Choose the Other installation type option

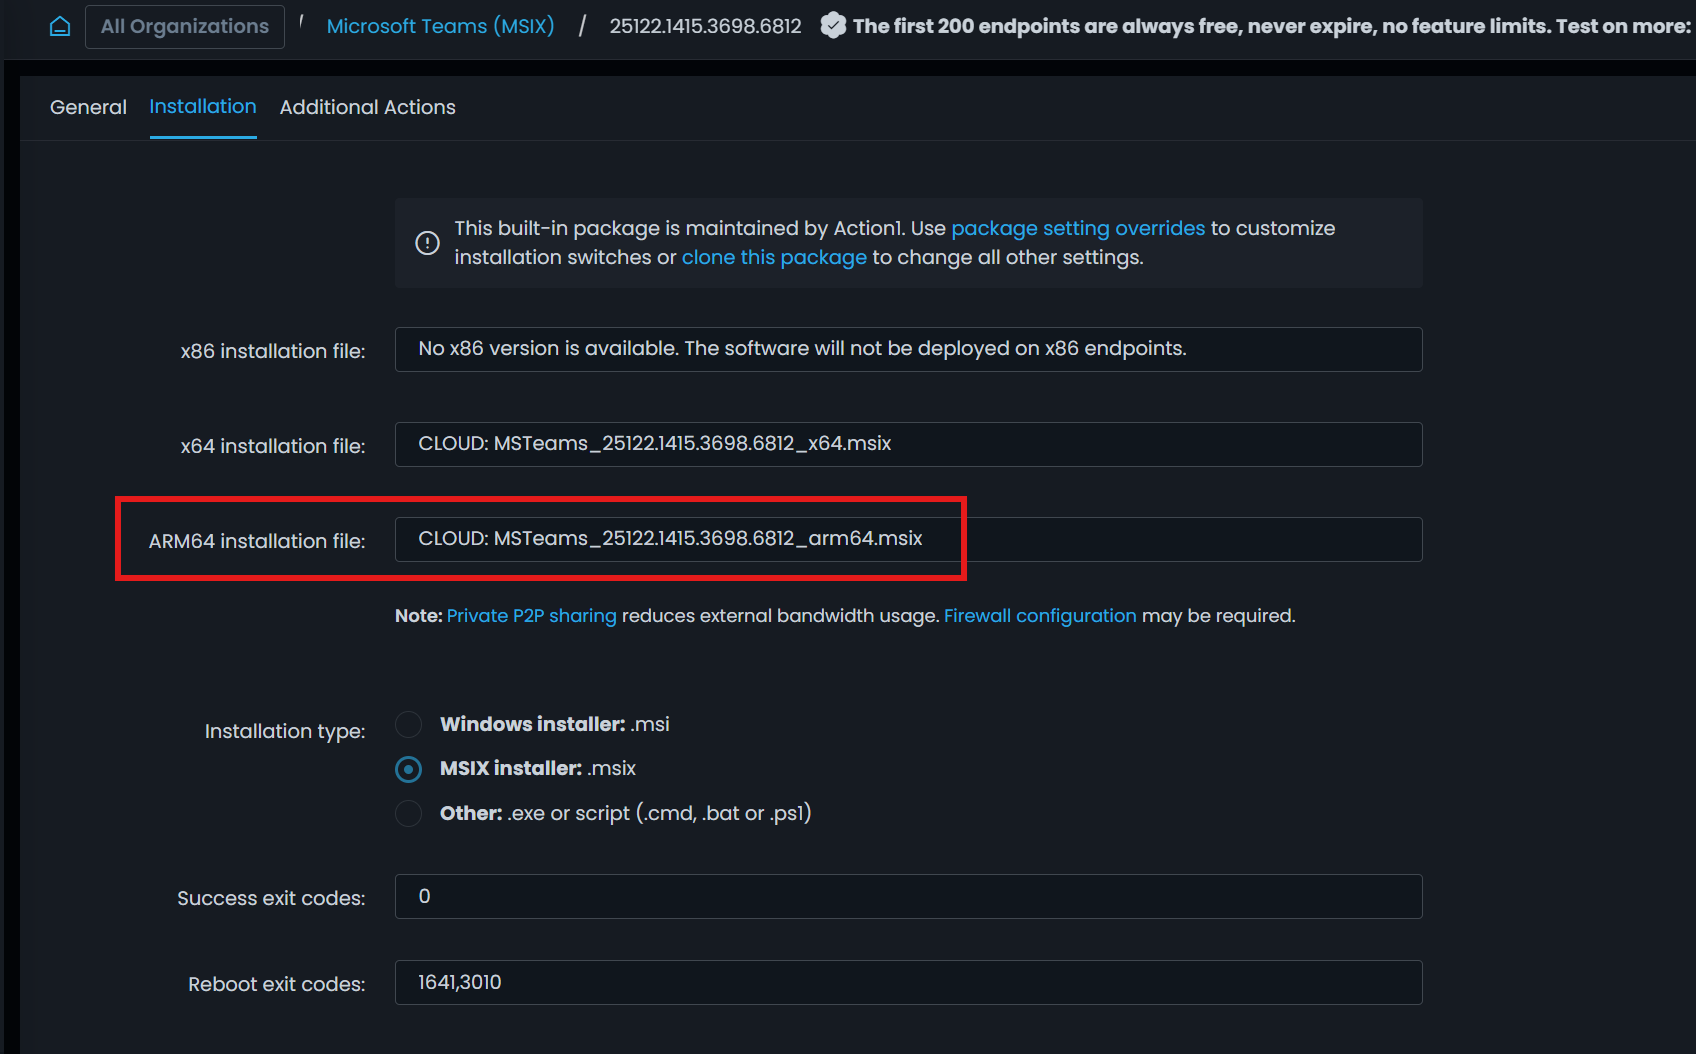408,813
